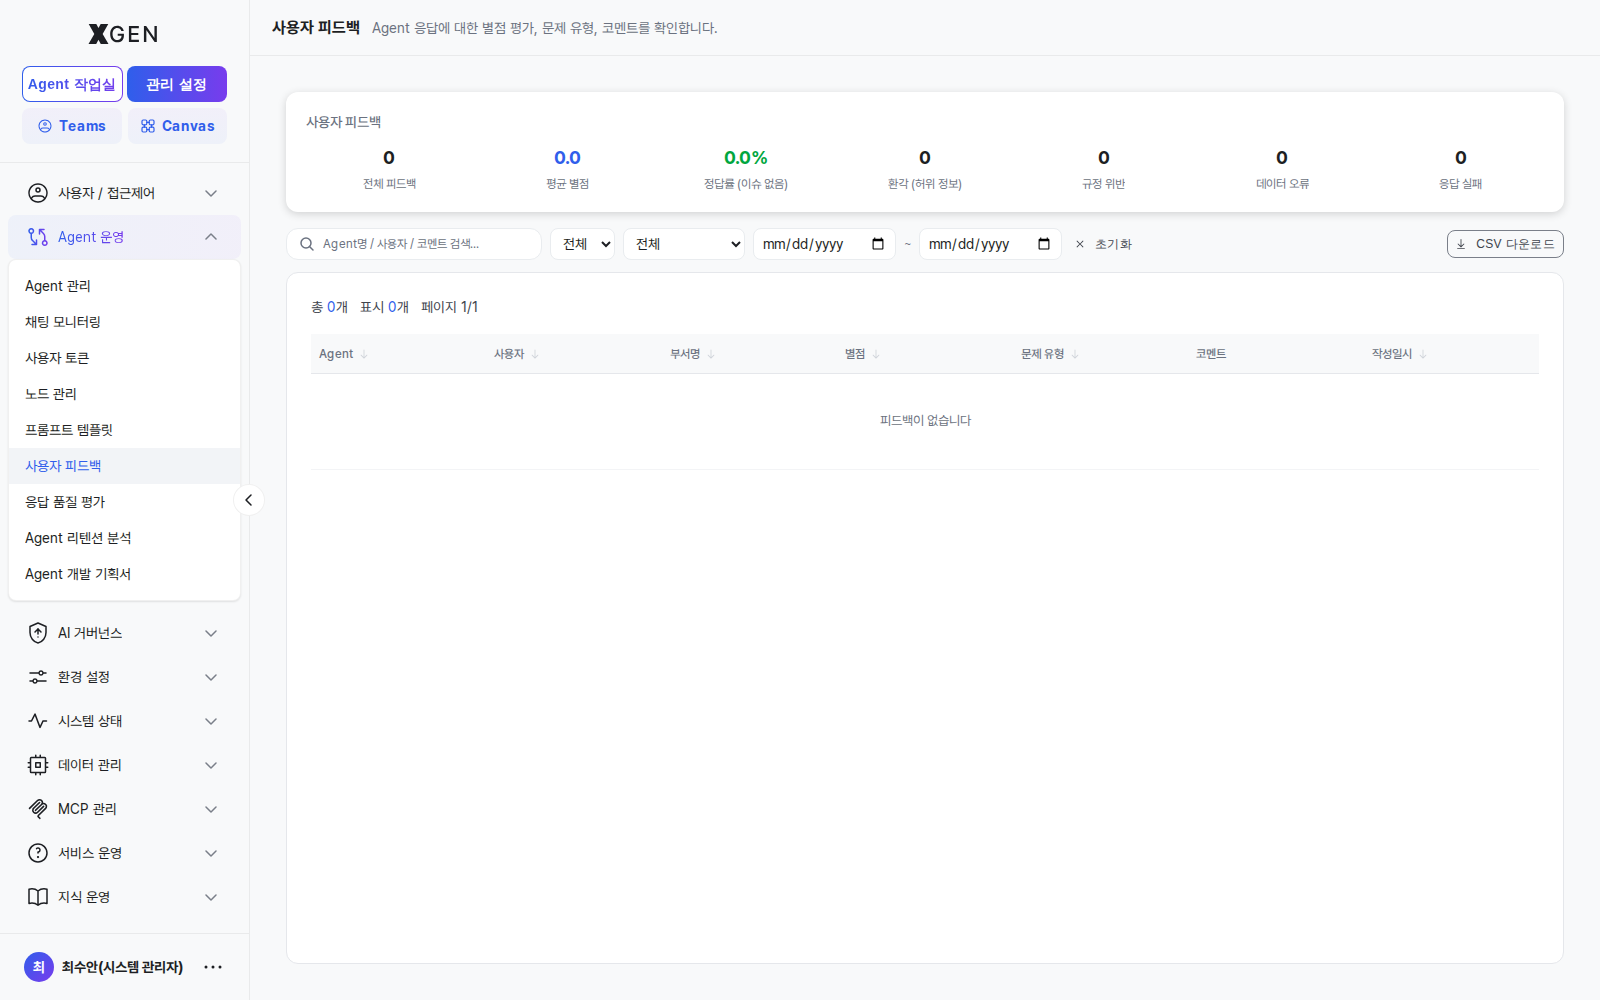Sort by the 부서명 column arrow
The image size is (1600, 1000).
click(x=711, y=354)
